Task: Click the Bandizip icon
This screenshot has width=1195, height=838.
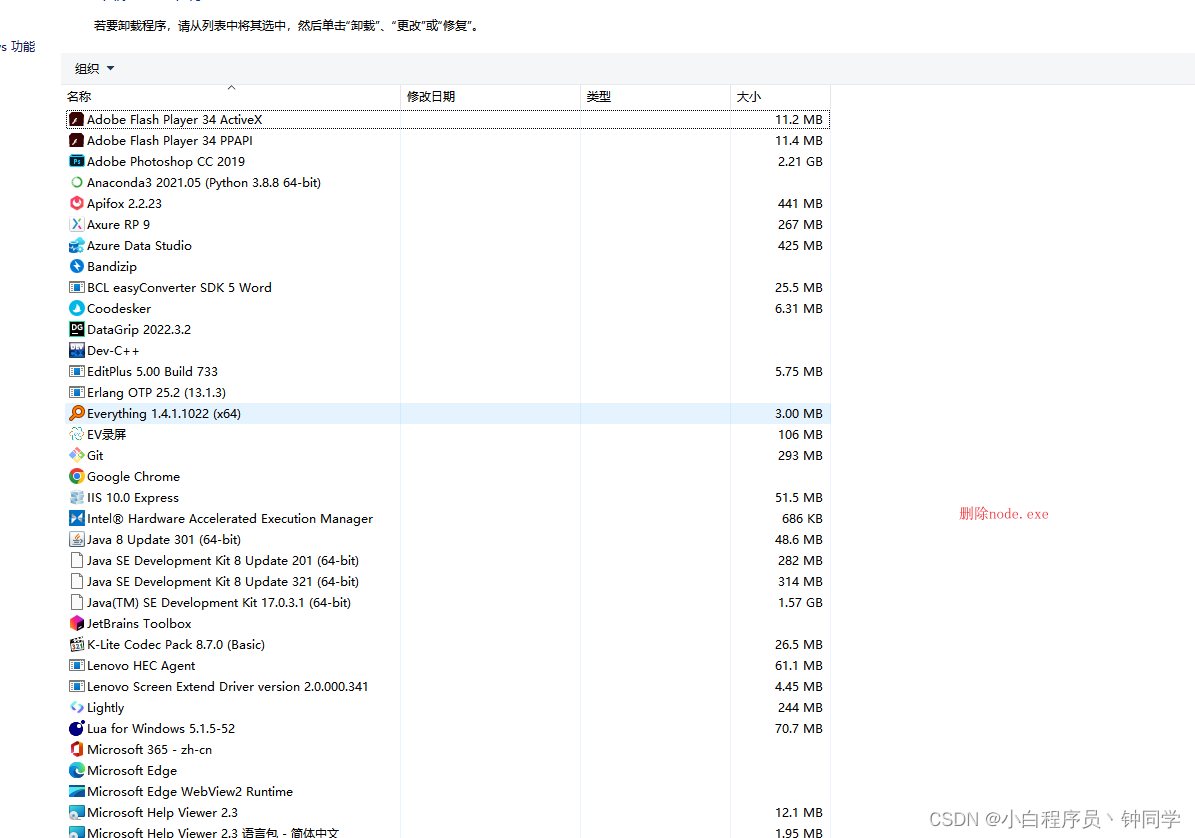Action: pyautogui.click(x=76, y=267)
